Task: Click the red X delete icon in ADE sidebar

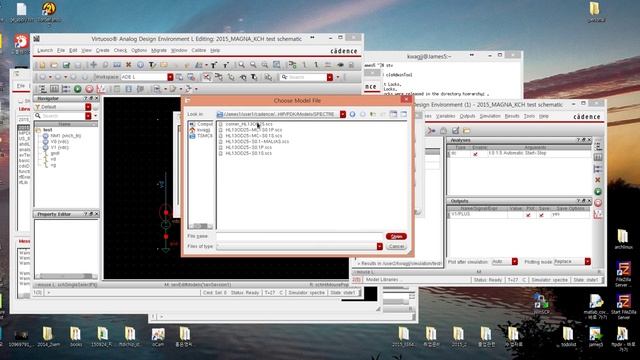Action: click(598, 180)
